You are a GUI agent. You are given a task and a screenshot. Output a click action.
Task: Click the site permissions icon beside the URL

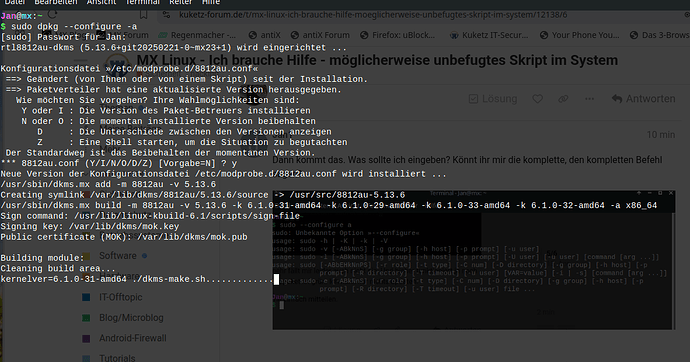click(x=166, y=15)
